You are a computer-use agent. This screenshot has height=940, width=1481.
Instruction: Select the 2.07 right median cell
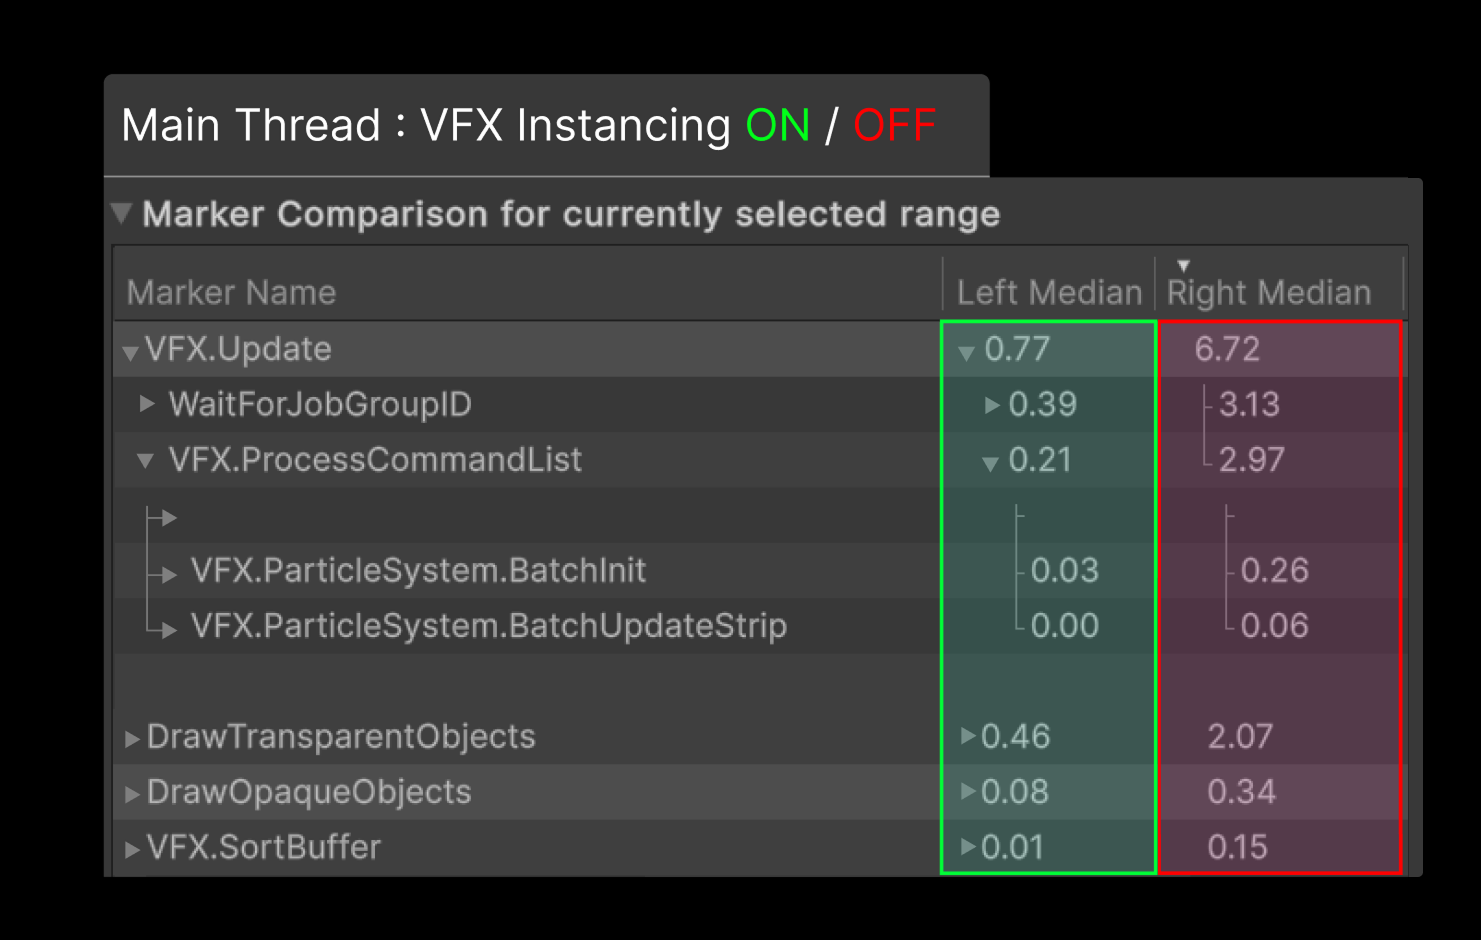click(x=1240, y=737)
